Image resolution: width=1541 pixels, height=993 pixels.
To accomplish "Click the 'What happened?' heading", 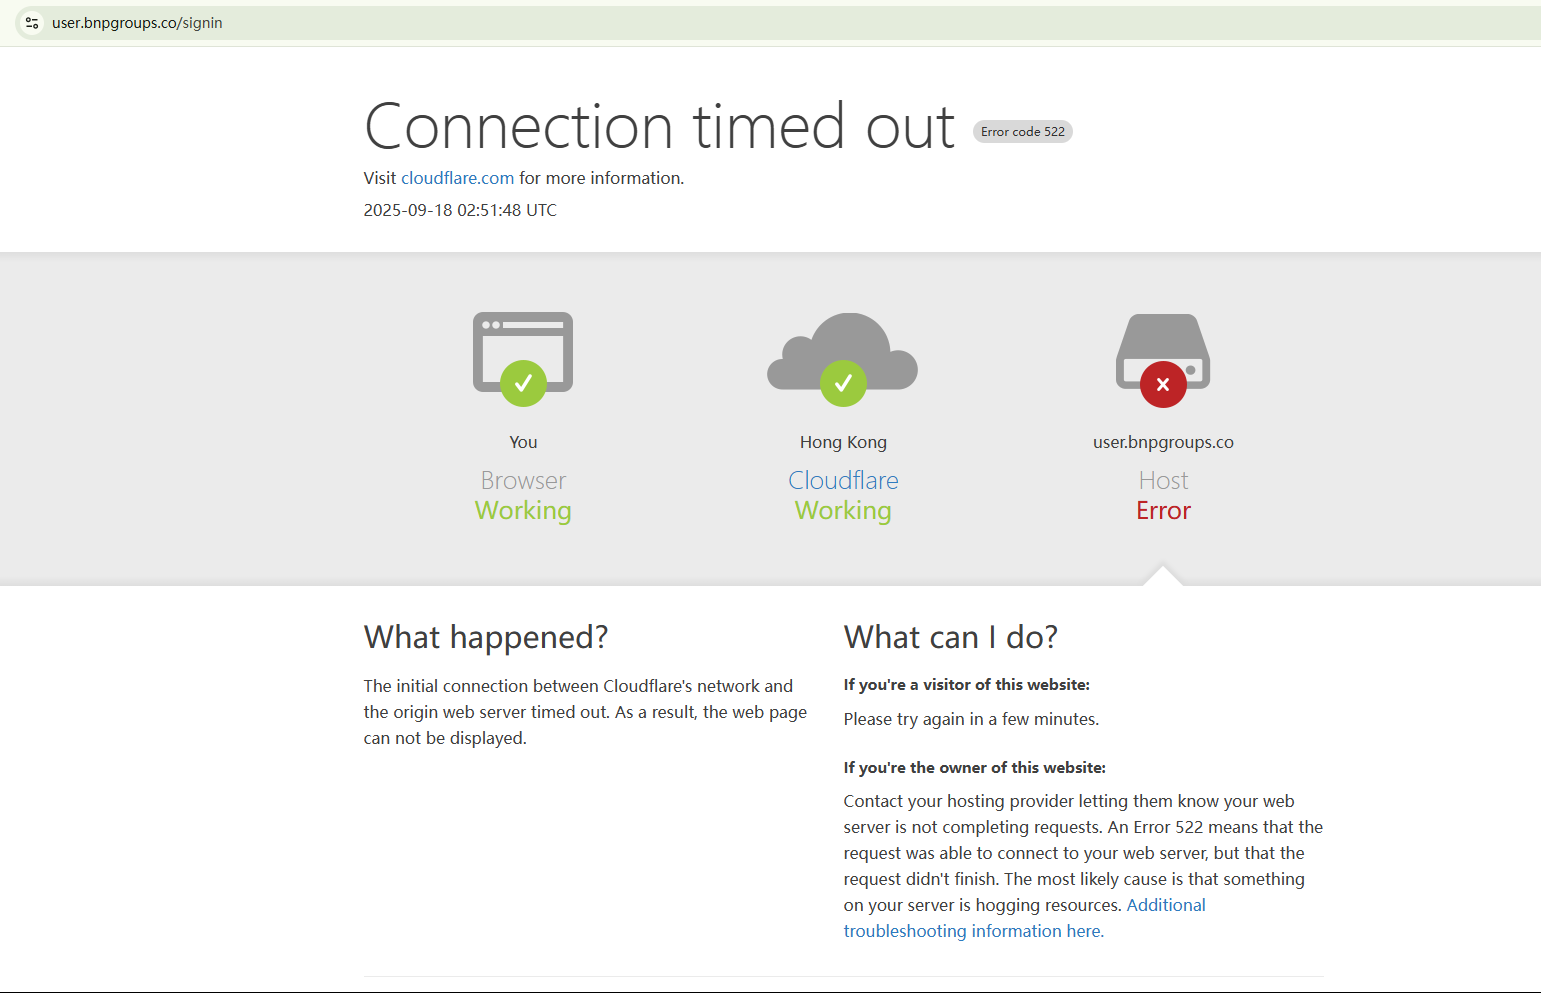I will click(486, 637).
